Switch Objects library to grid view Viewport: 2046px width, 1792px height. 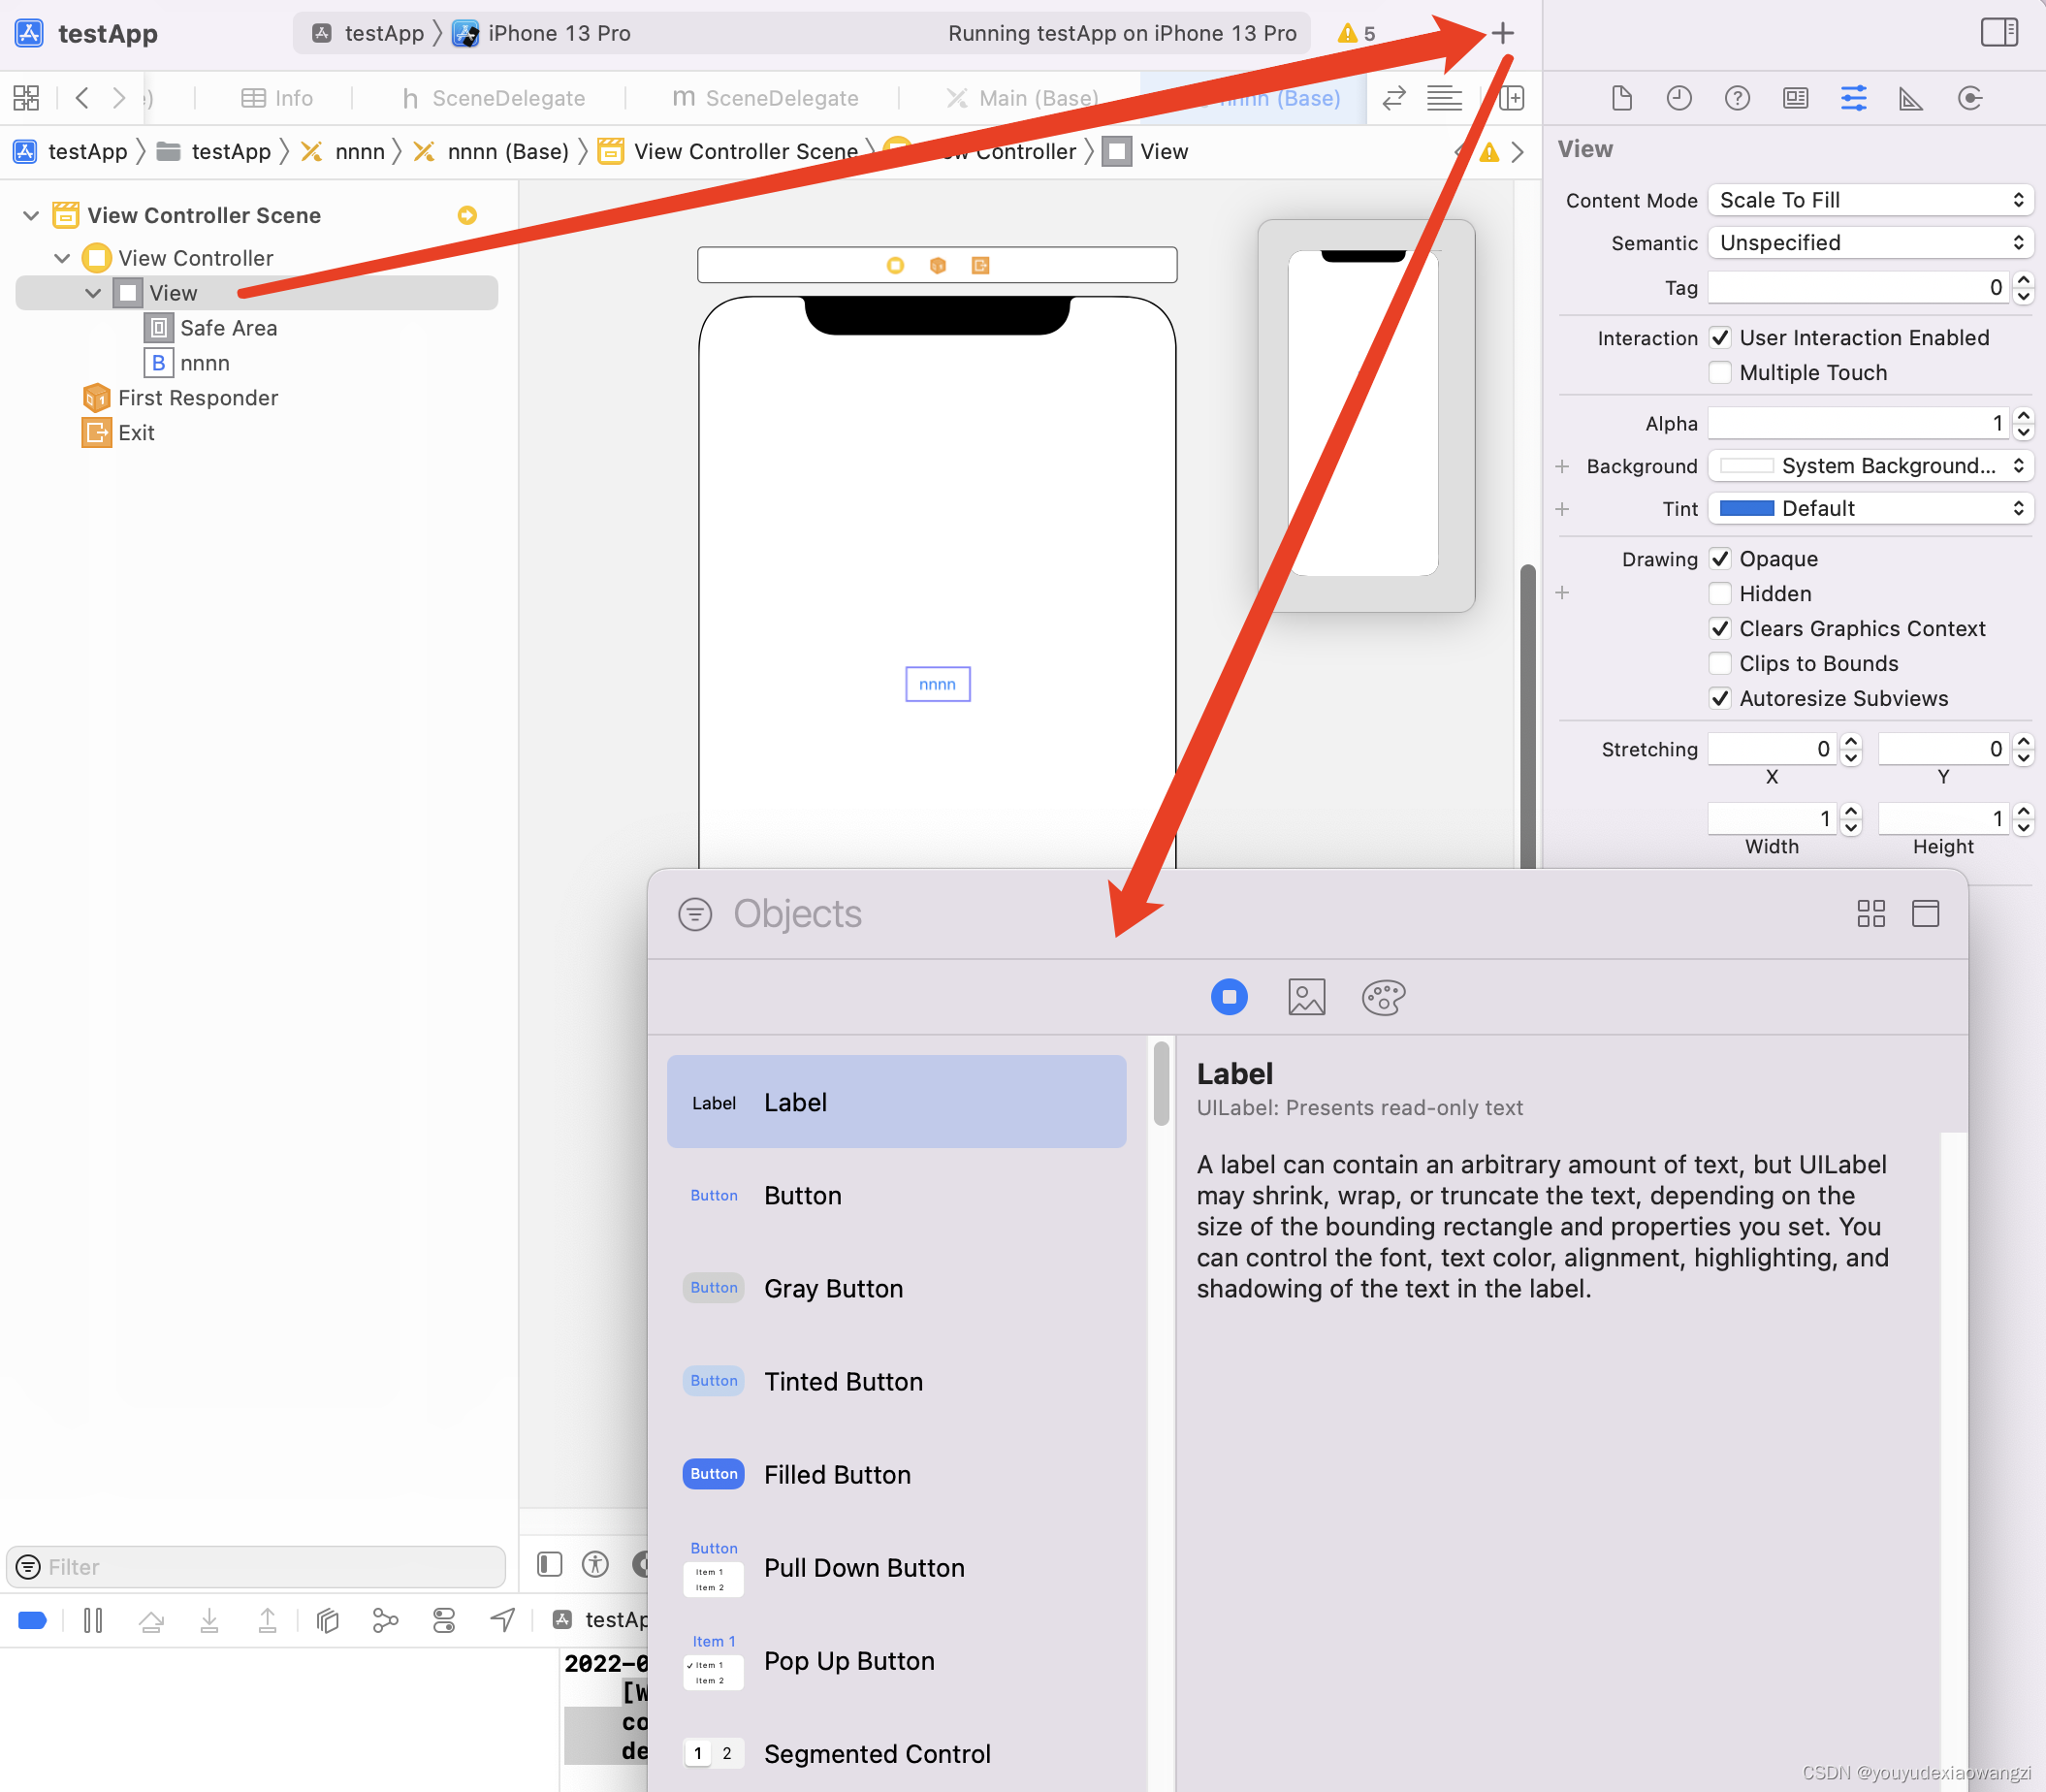[1870, 913]
